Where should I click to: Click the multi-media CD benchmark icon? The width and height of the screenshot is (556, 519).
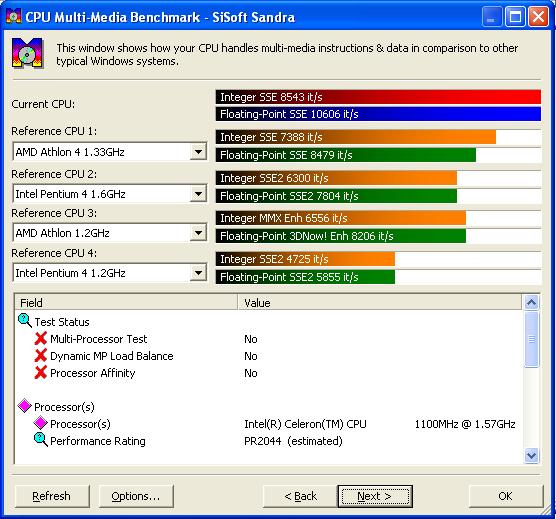coord(28,52)
